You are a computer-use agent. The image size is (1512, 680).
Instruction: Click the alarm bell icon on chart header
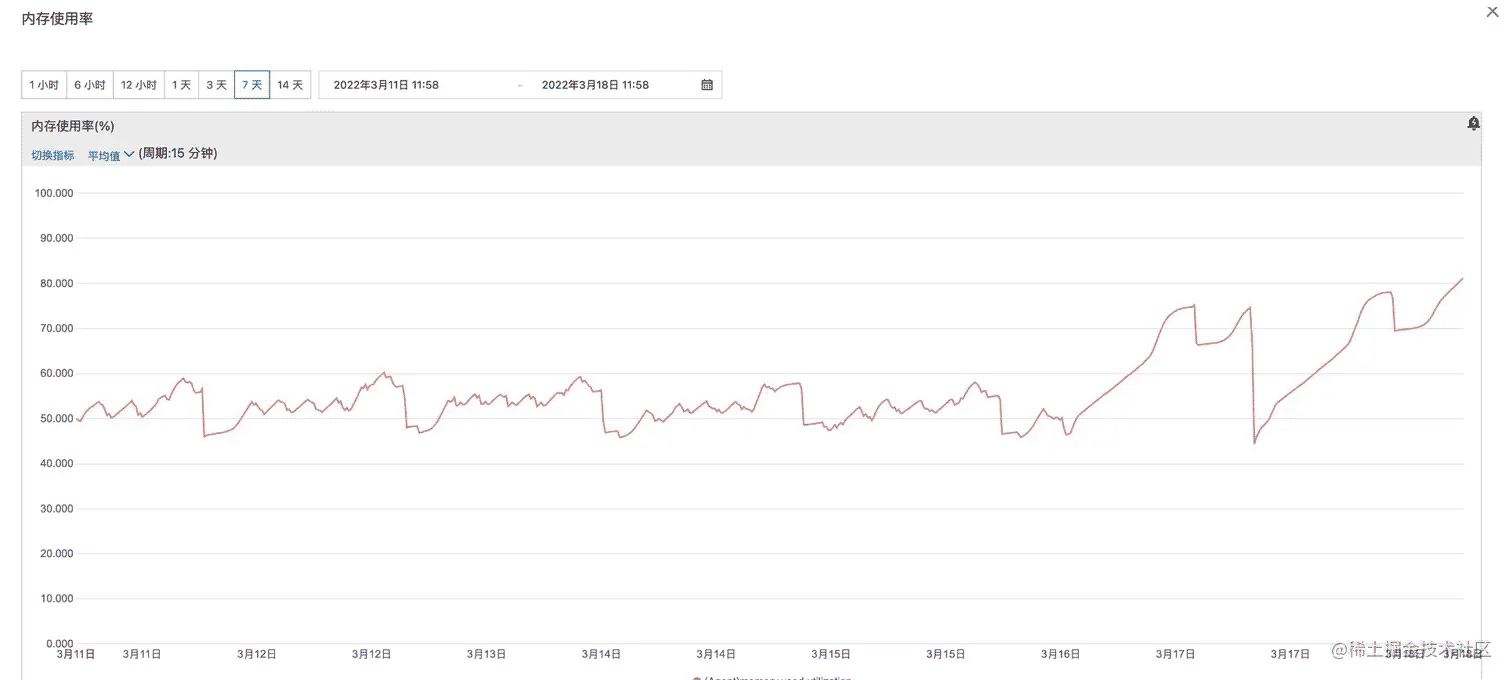(1473, 124)
